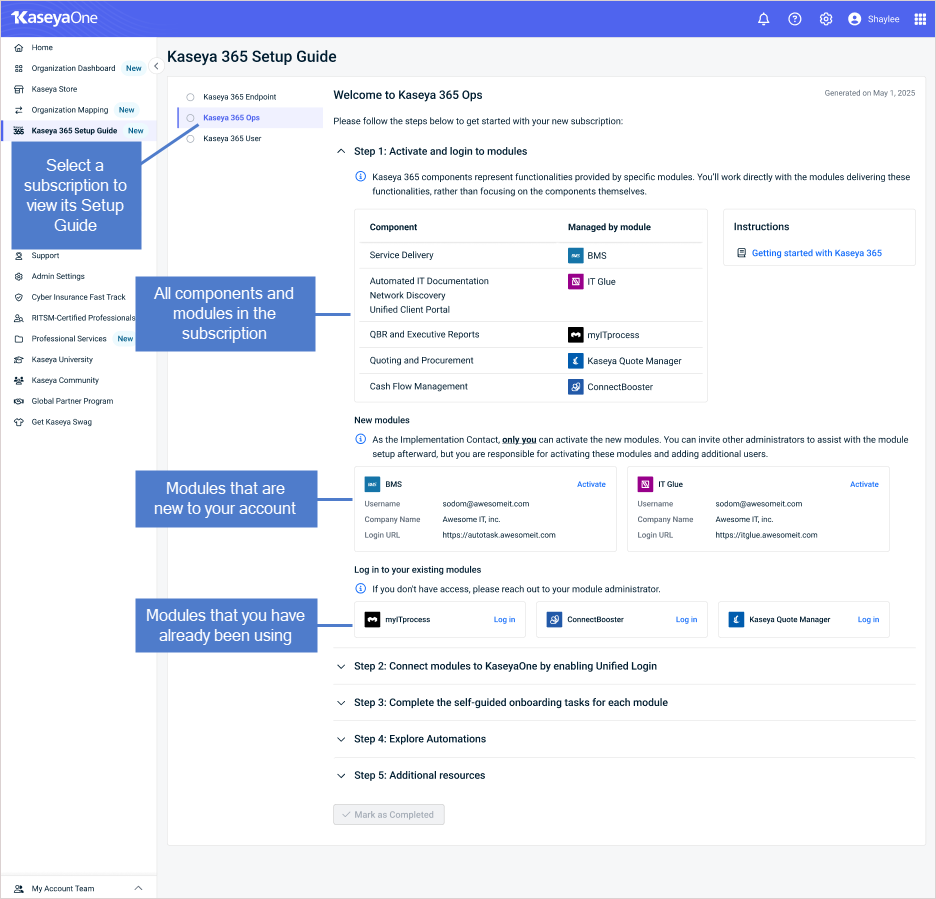
Task: Click the Kaseya Community people icon
Action: [x=19, y=380]
